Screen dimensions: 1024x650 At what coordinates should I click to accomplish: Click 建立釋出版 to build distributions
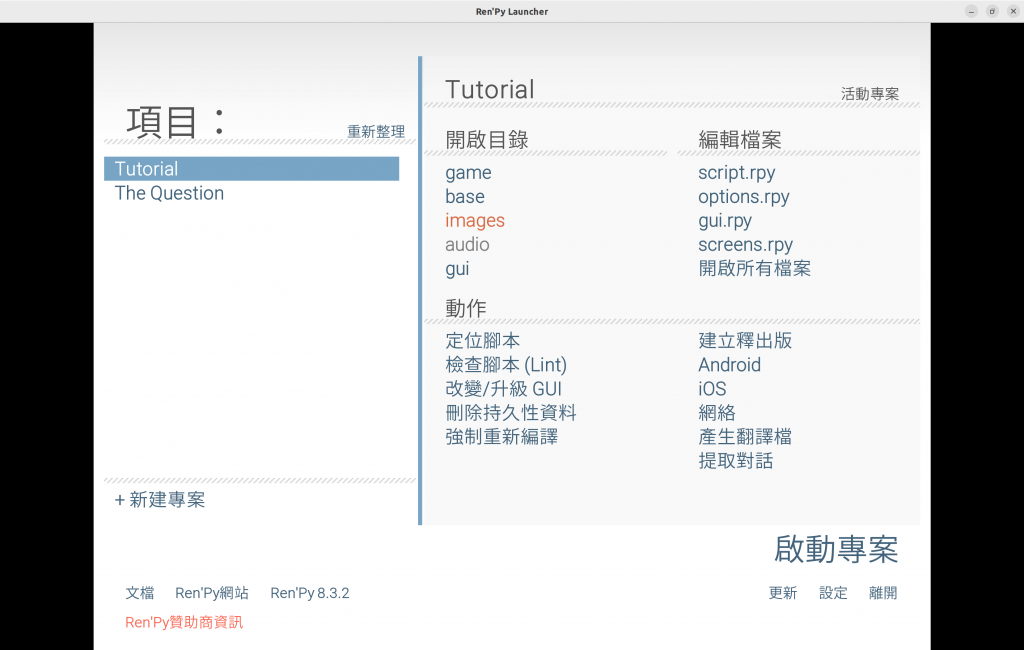(745, 341)
